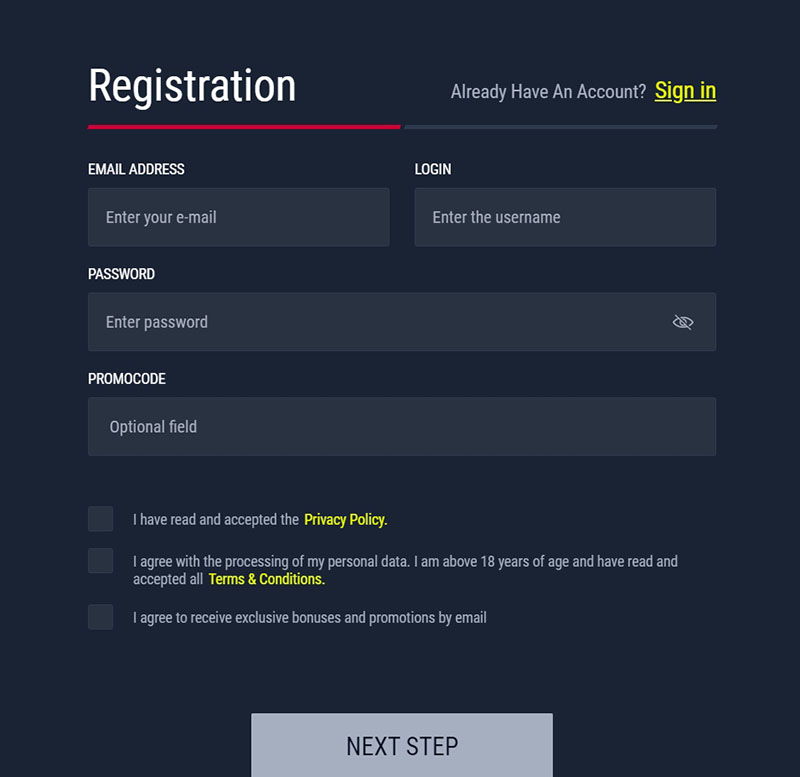Viewport: 800px width, 777px height.
Task: Toggle password visibility with the eye icon
Action: coord(683,322)
